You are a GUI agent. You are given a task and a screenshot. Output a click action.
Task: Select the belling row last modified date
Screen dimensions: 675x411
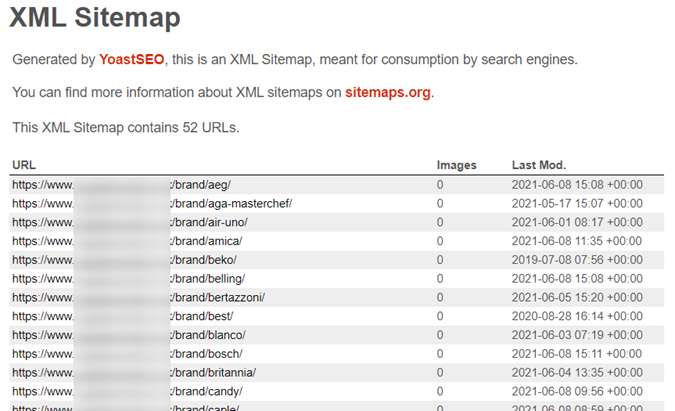click(x=577, y=279)
